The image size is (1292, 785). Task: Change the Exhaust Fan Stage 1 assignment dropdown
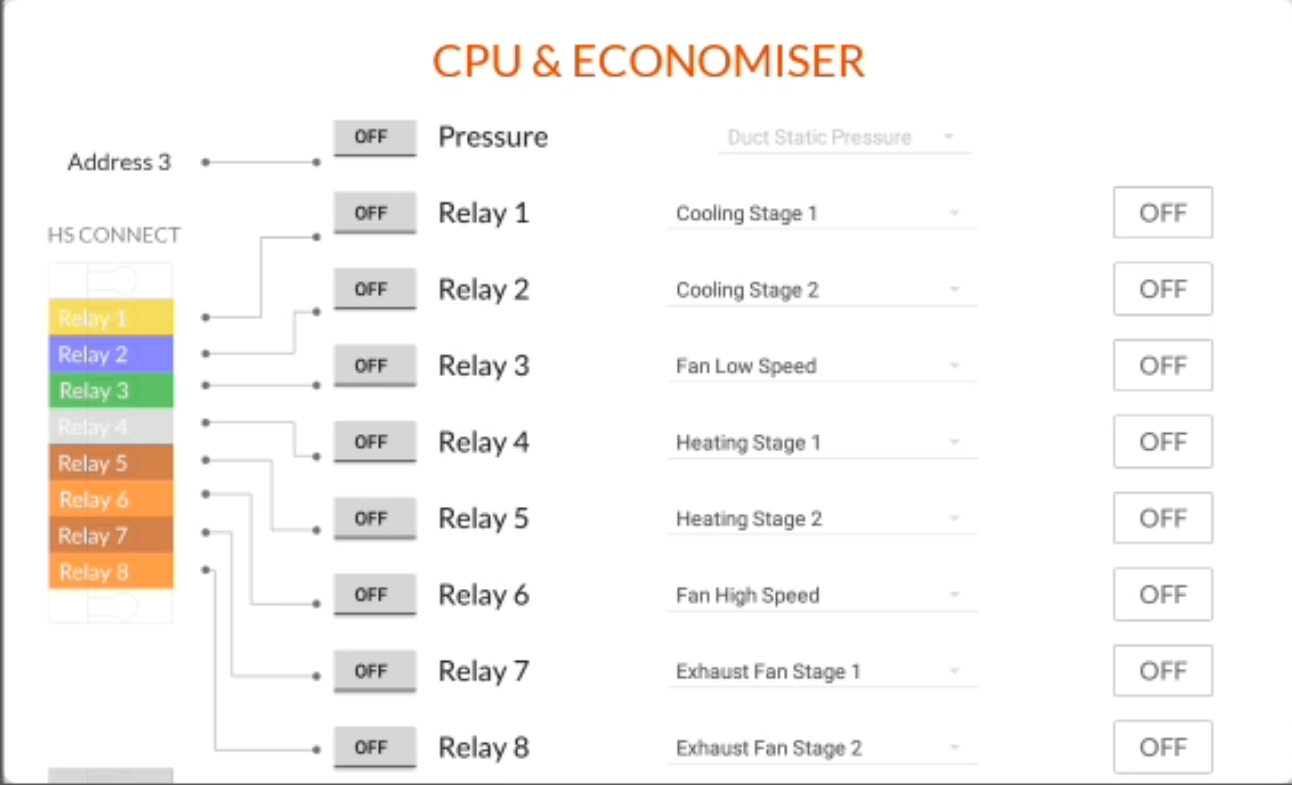(822, 671)
